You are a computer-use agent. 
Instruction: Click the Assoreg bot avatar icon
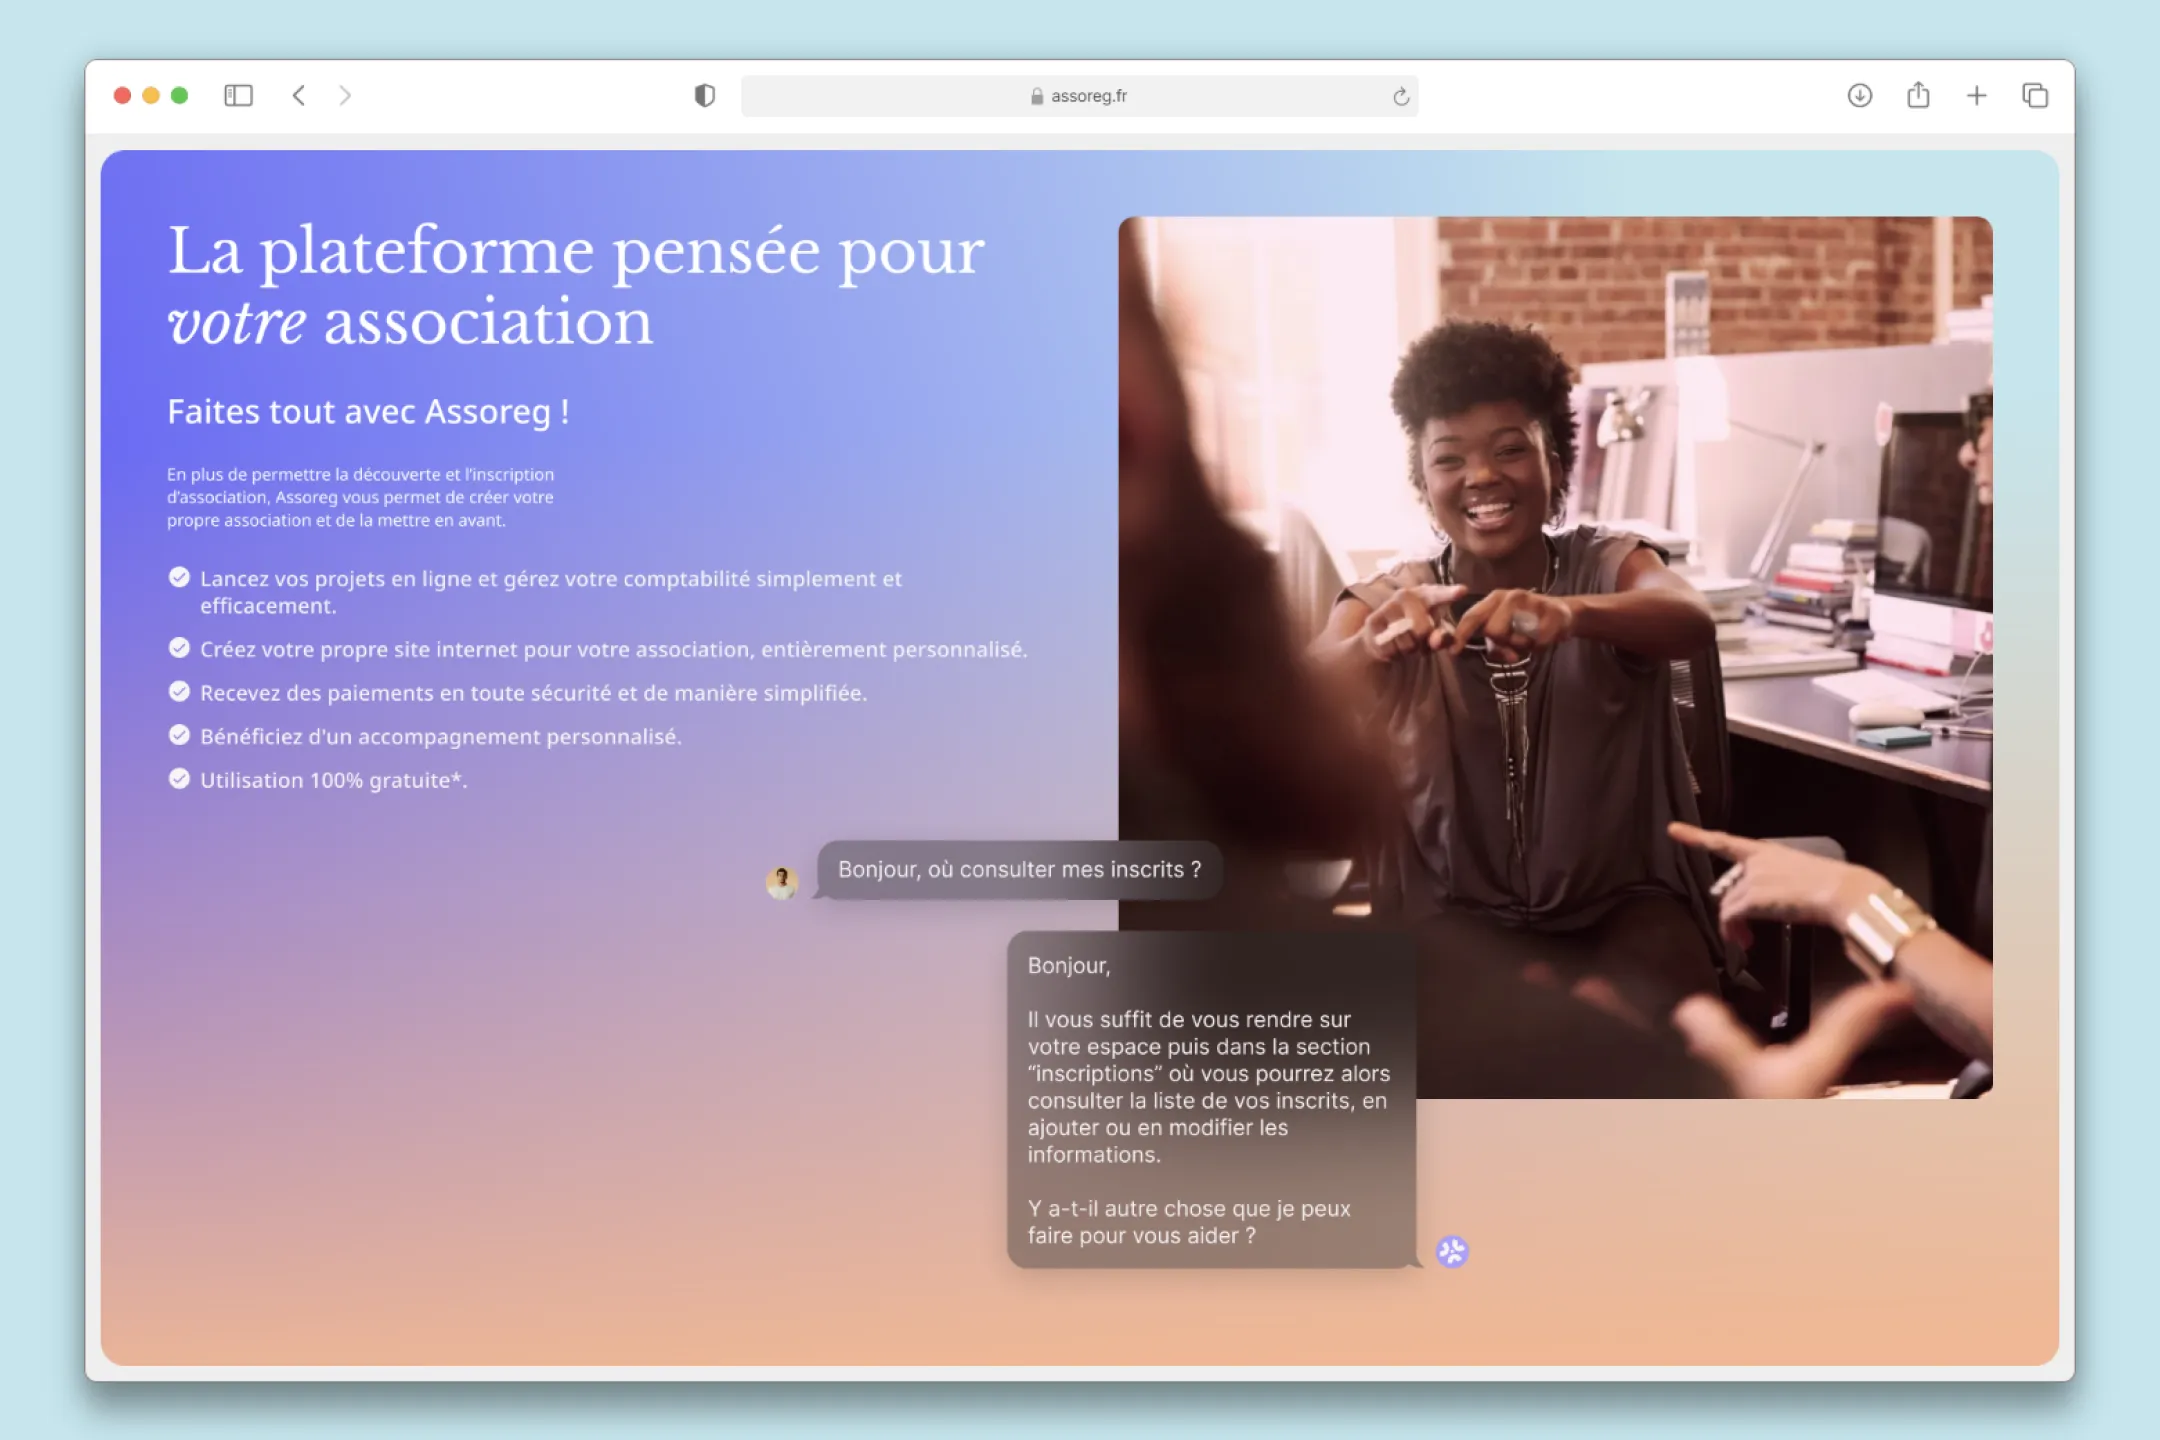pos(1452,1251)
